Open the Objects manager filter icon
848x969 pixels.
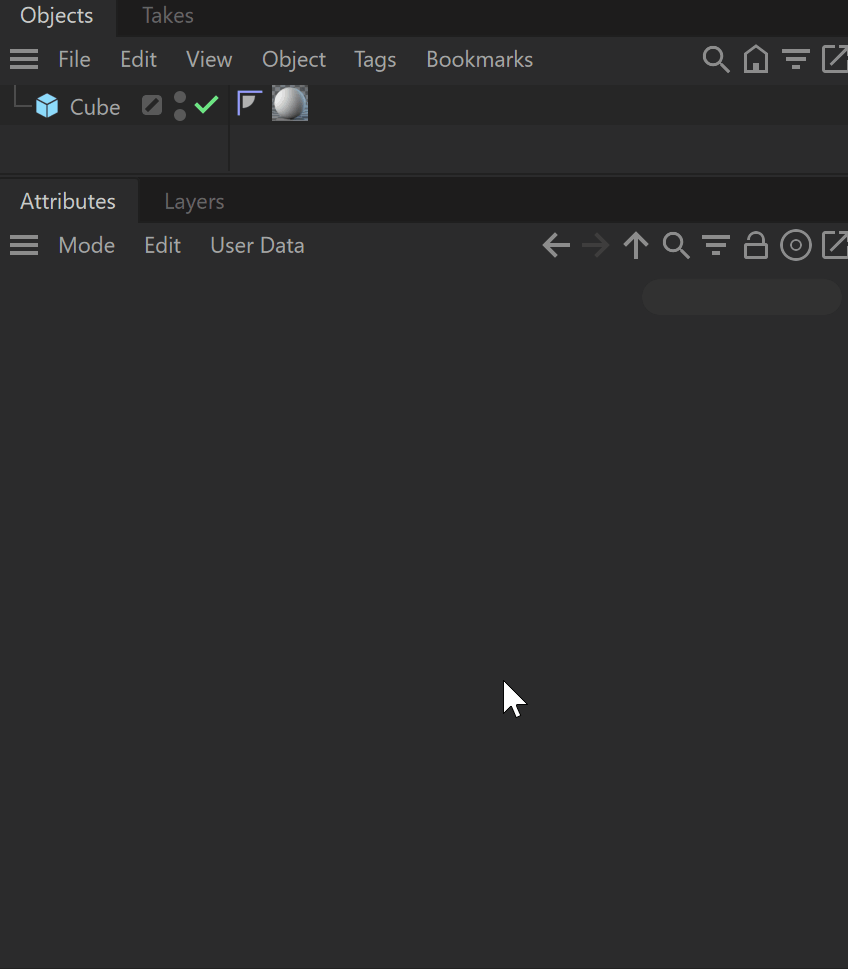[x=795, y=59]
